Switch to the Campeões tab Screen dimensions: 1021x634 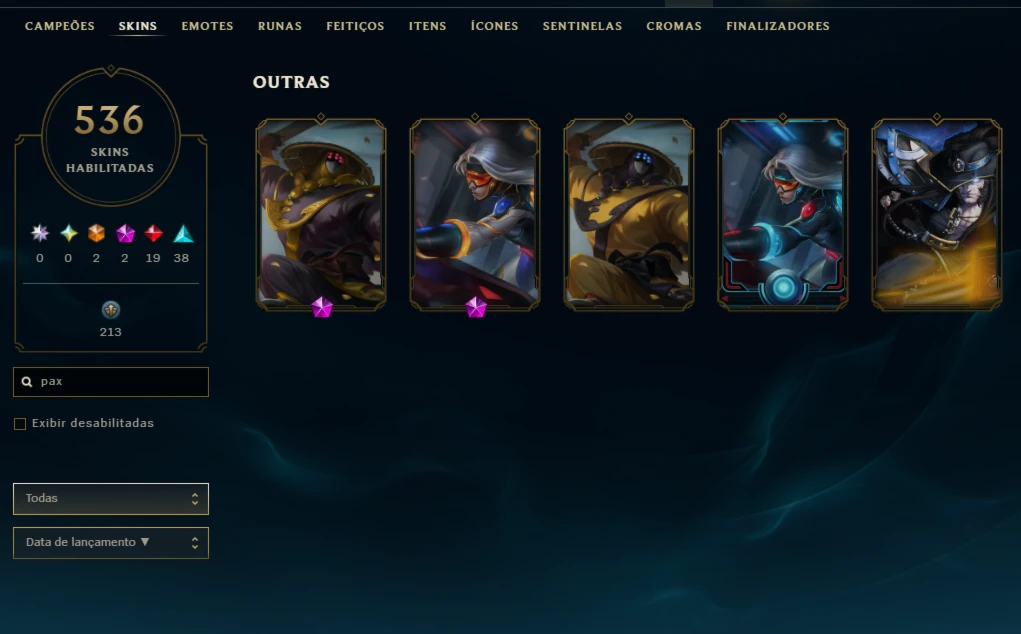(x=60, y=26)
